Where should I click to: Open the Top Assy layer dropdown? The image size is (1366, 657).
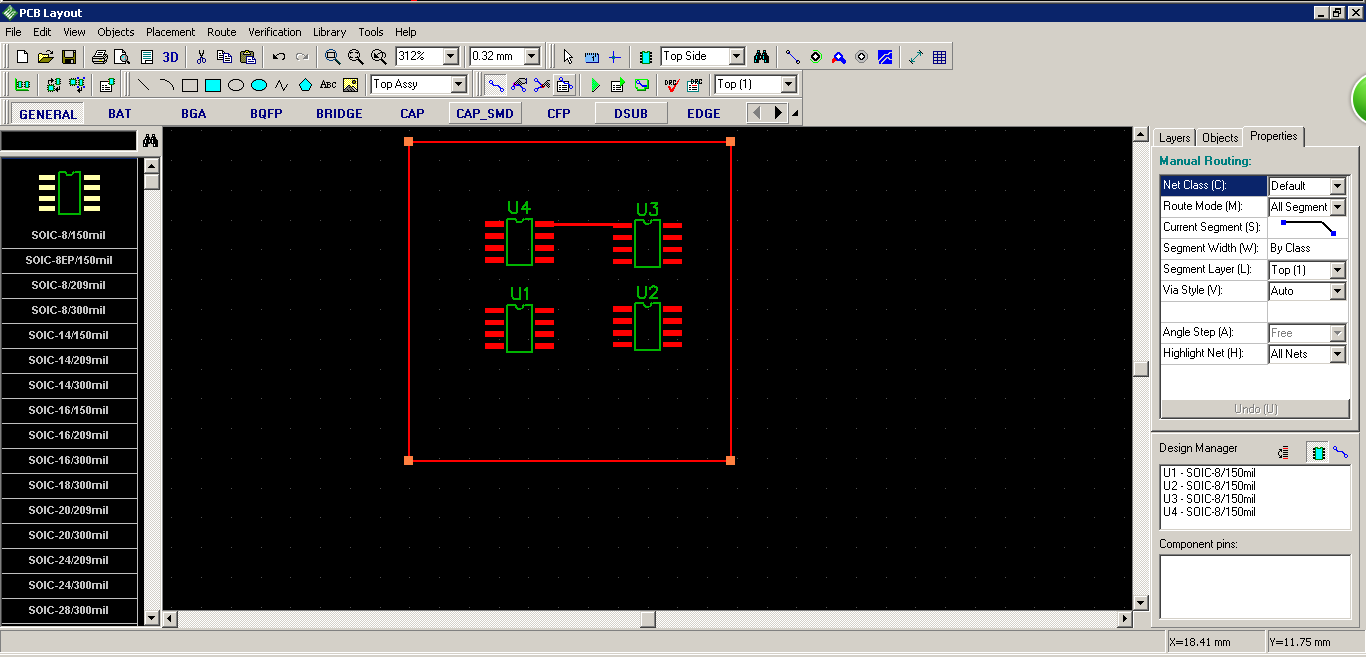[458, 85]
